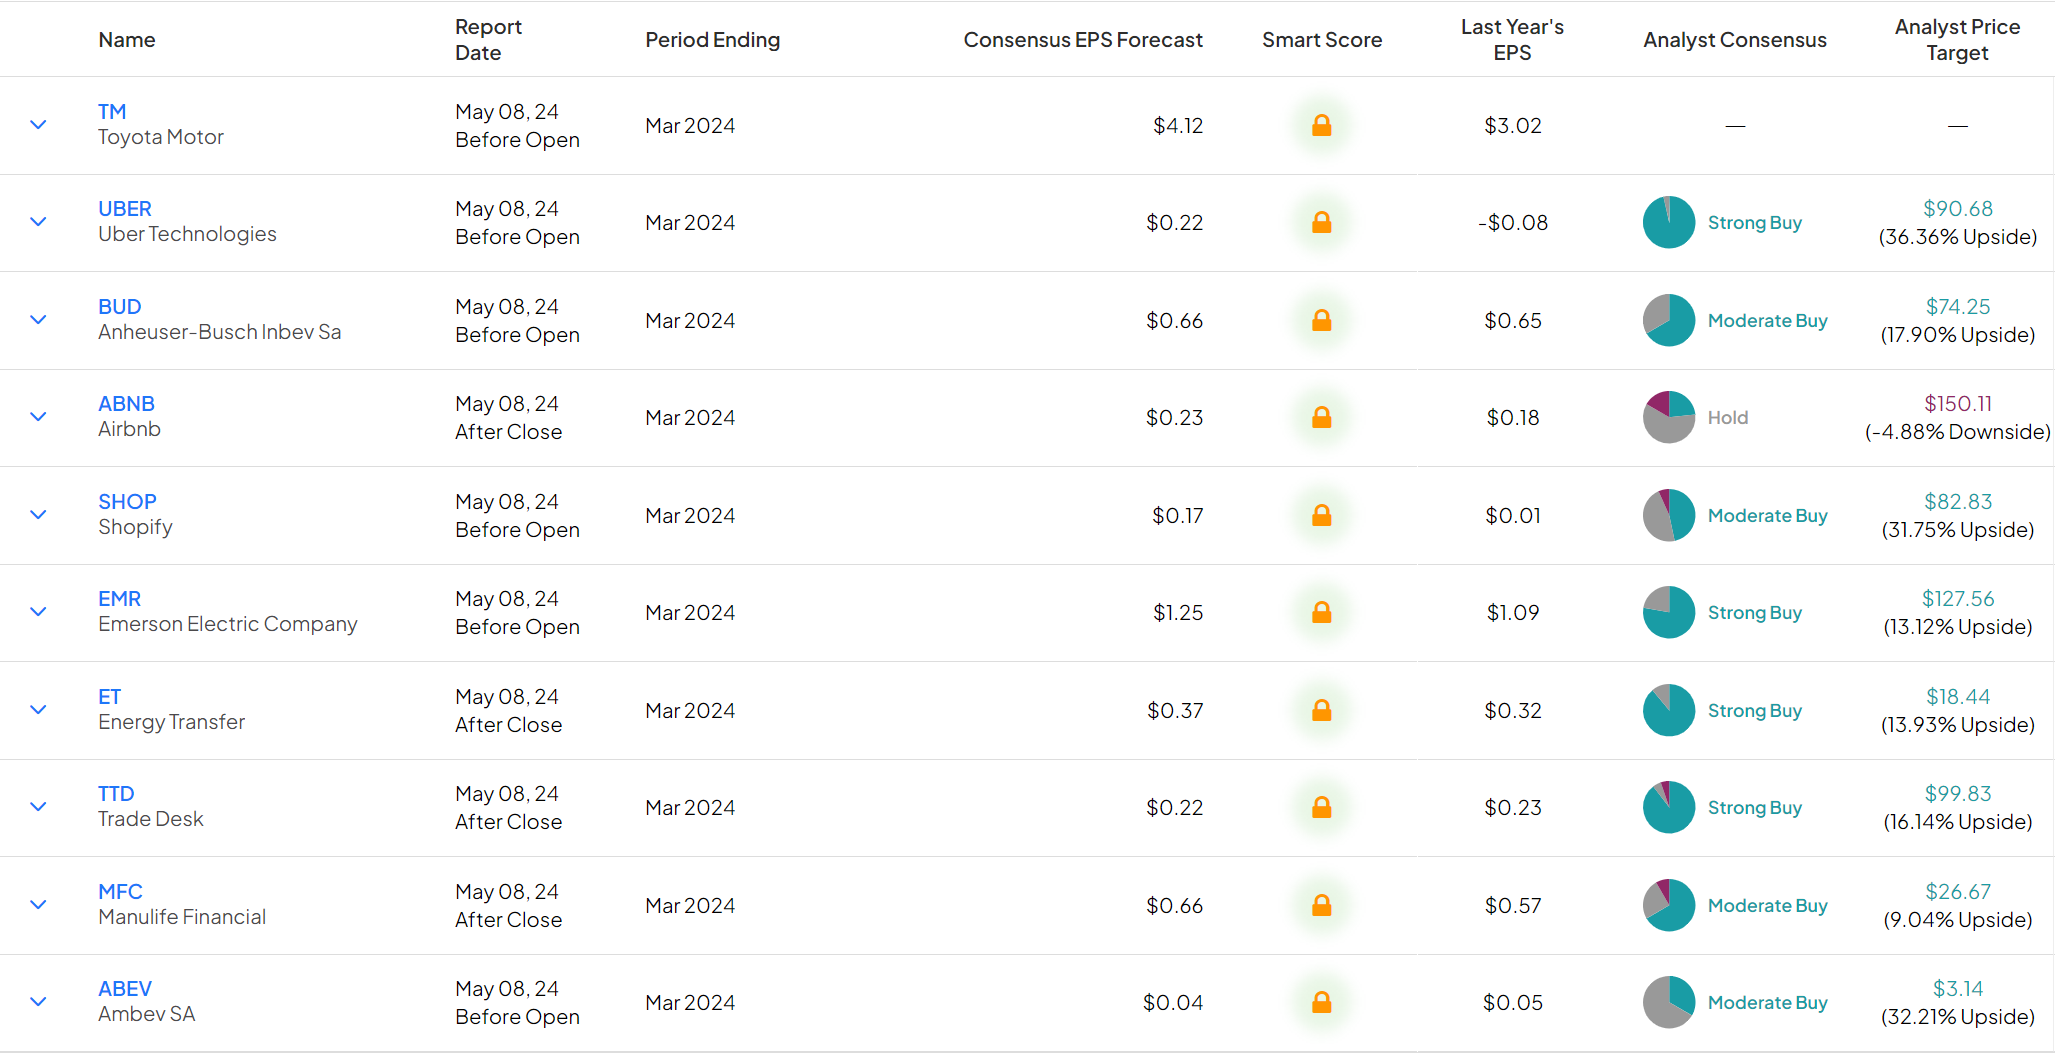Open the MFC ticker link

click(120, 892)
